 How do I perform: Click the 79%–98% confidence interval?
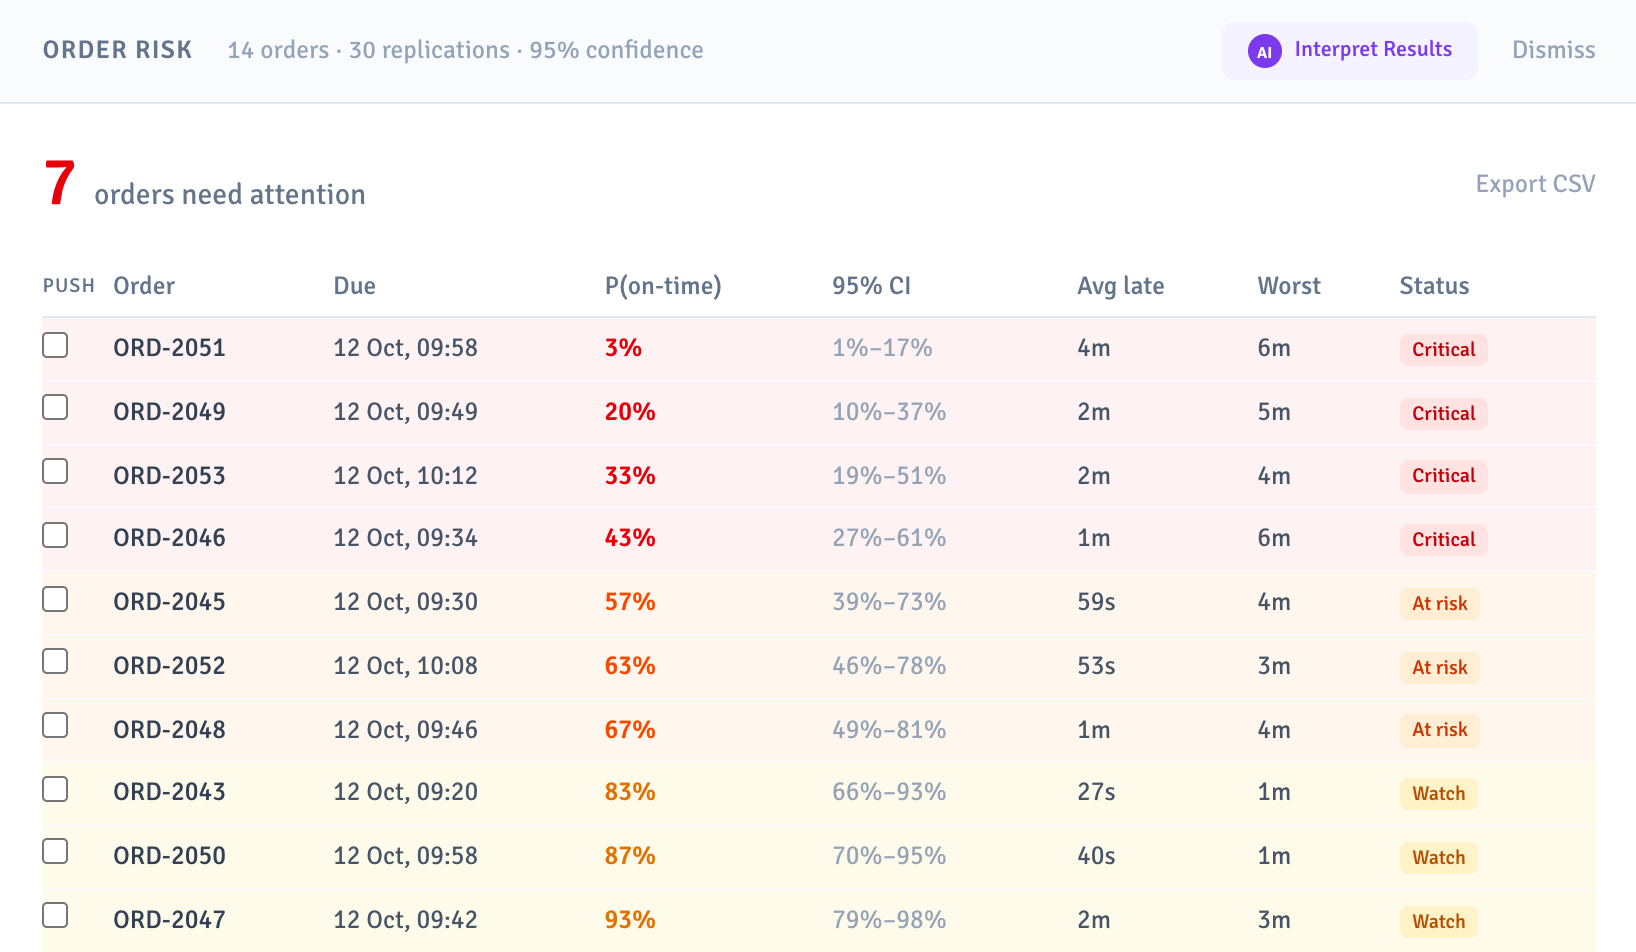click(x=889, y=920)
